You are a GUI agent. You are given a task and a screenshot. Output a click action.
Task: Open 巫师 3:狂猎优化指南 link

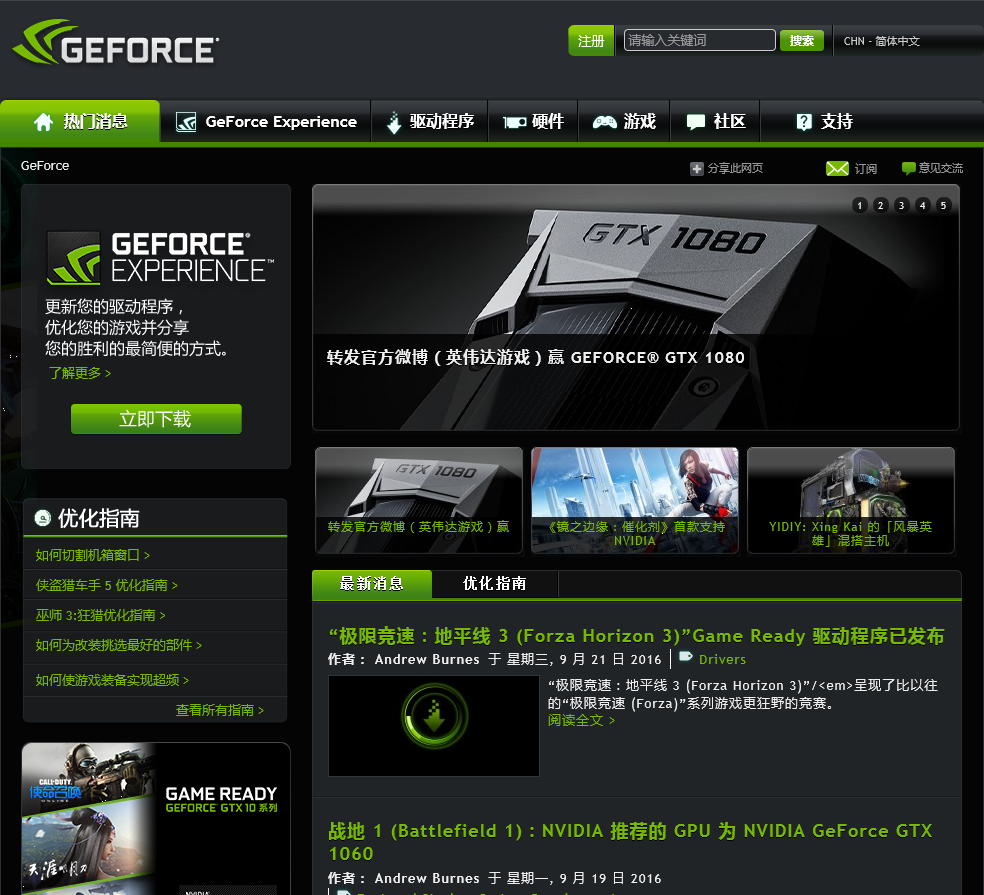pyautogui.click(x=100, y=615)
